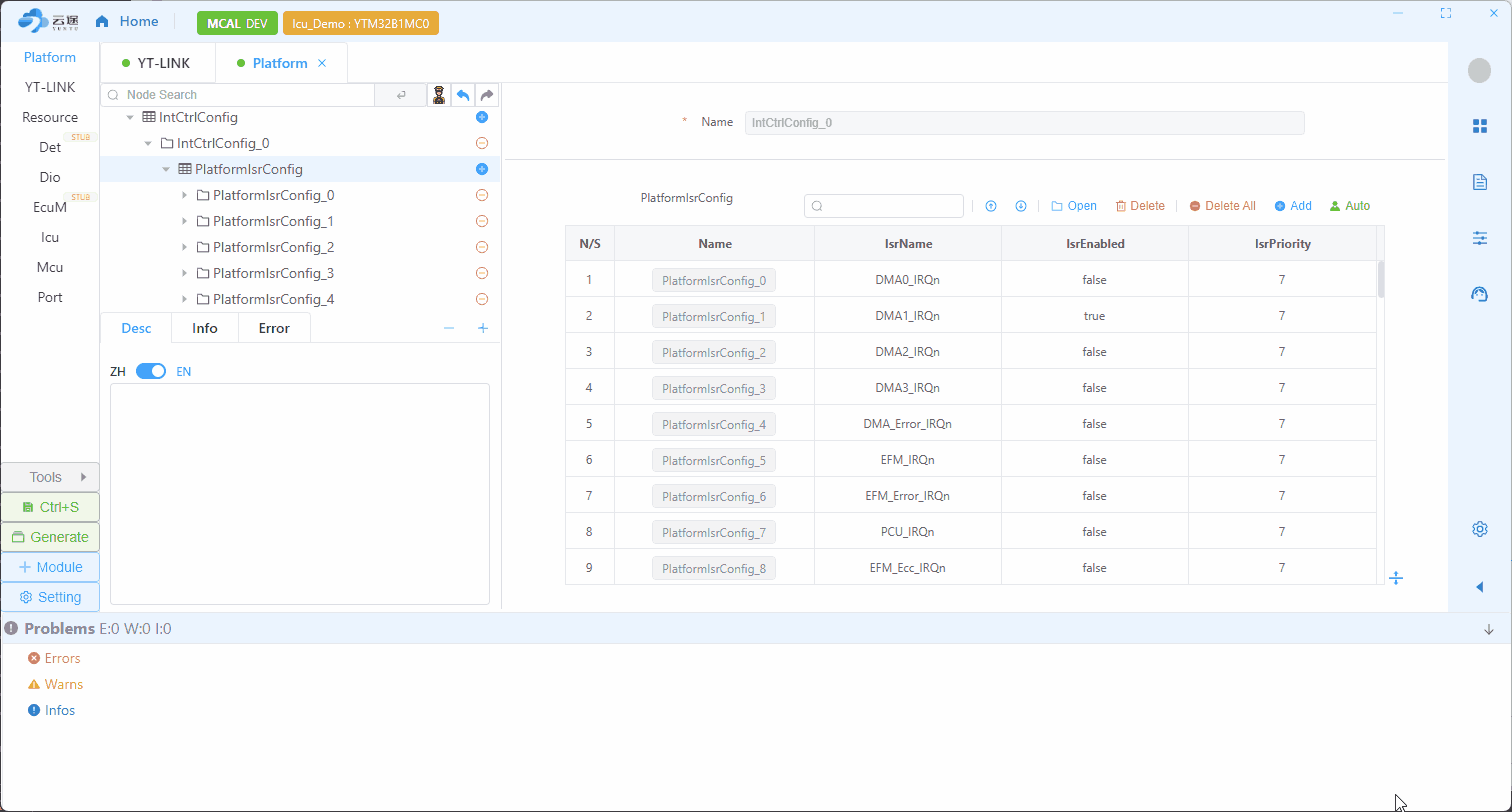
Task: Switch to the Error tab
Action: (274, 328)
